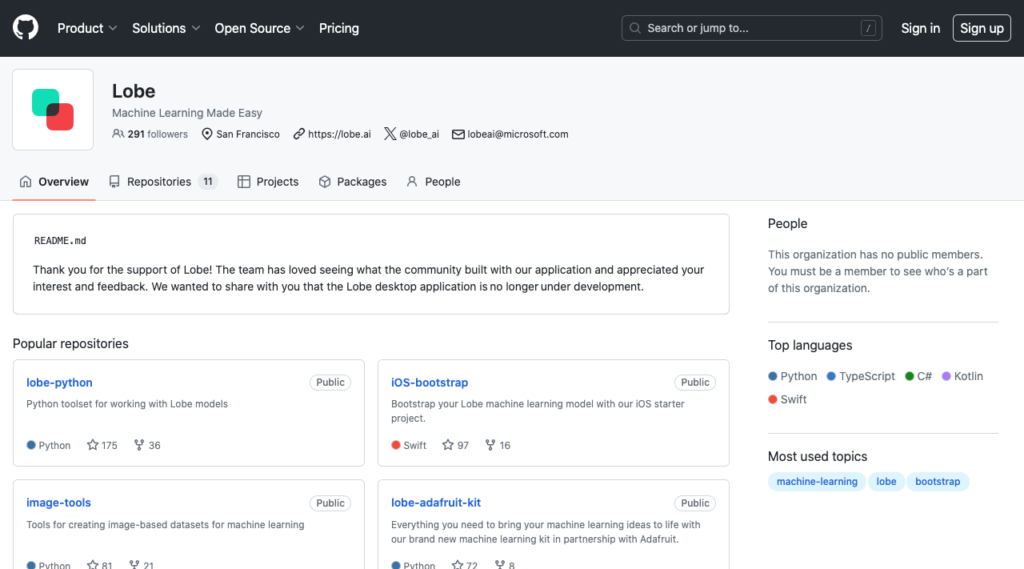Focus the Search or jump to field
Image resolution: width=1024 pixels, height=569 pixels.
click(x=752, y=28)
